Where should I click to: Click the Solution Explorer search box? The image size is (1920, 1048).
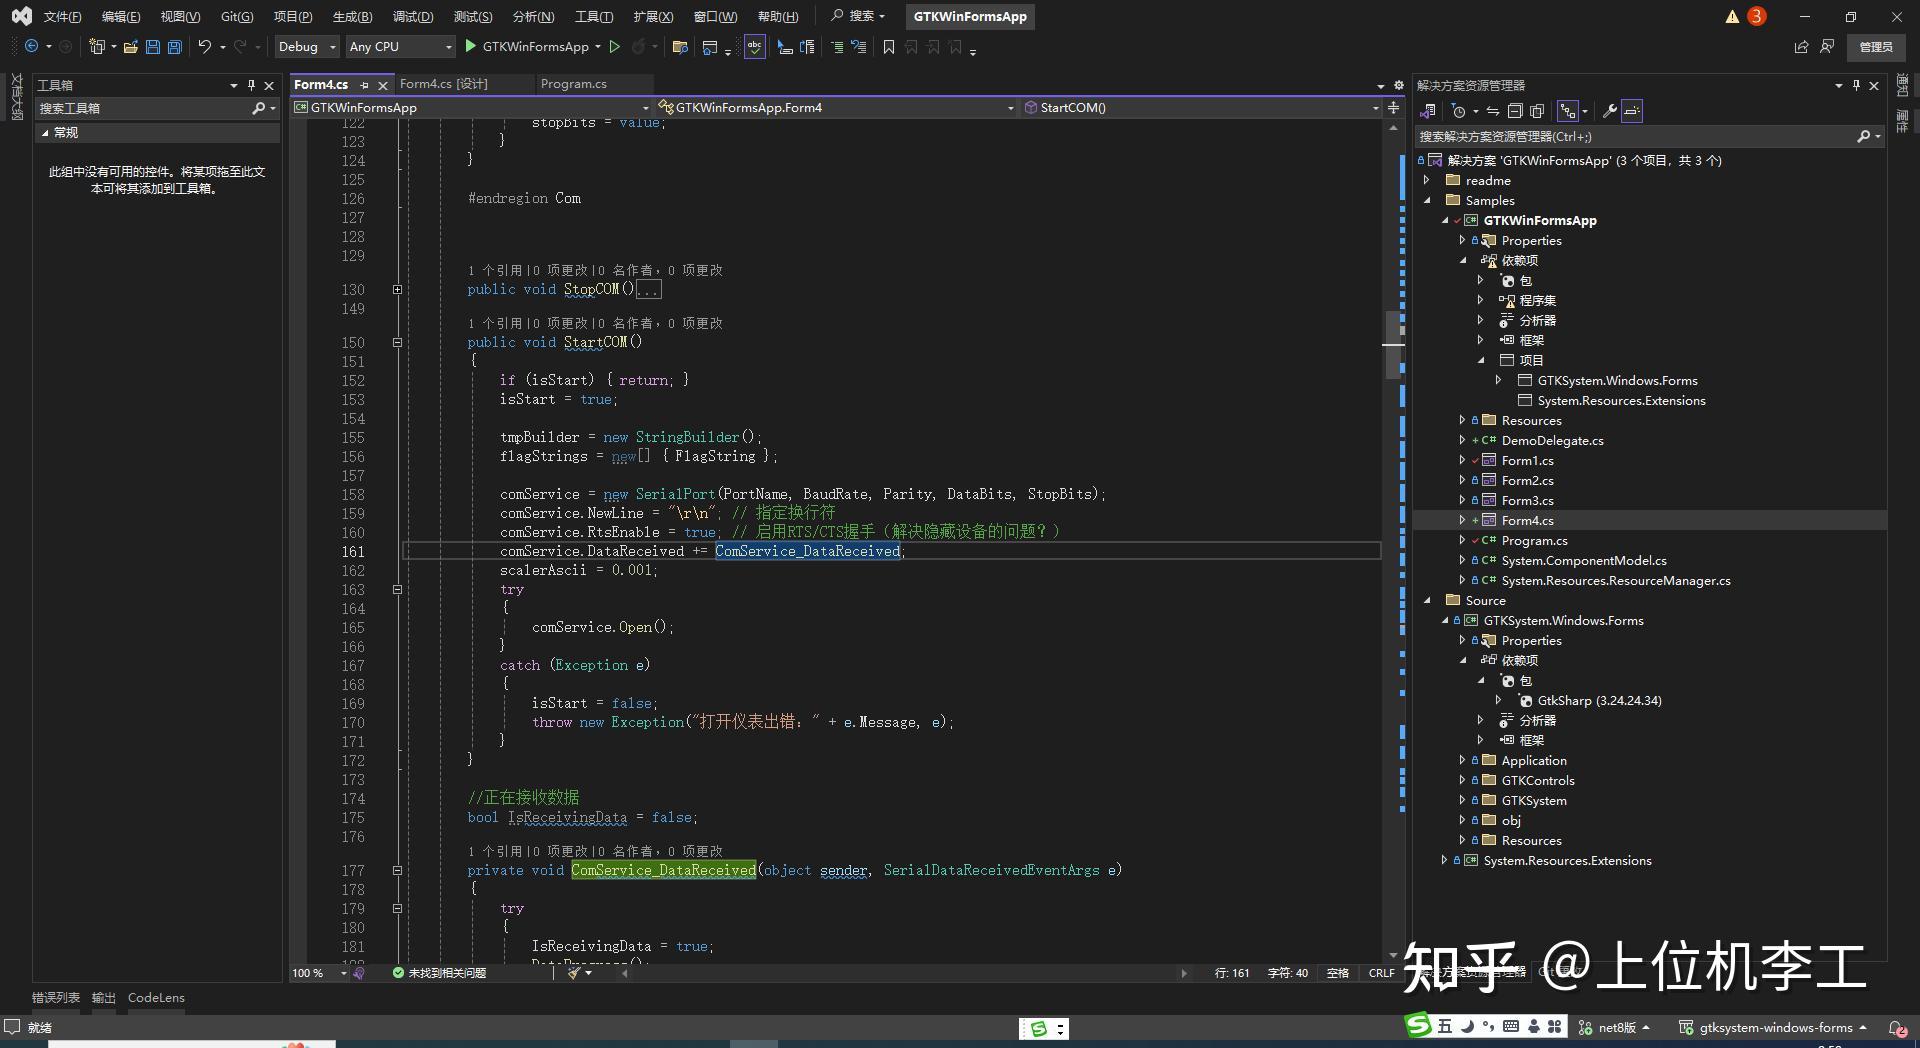click(x=1640, y=136)
